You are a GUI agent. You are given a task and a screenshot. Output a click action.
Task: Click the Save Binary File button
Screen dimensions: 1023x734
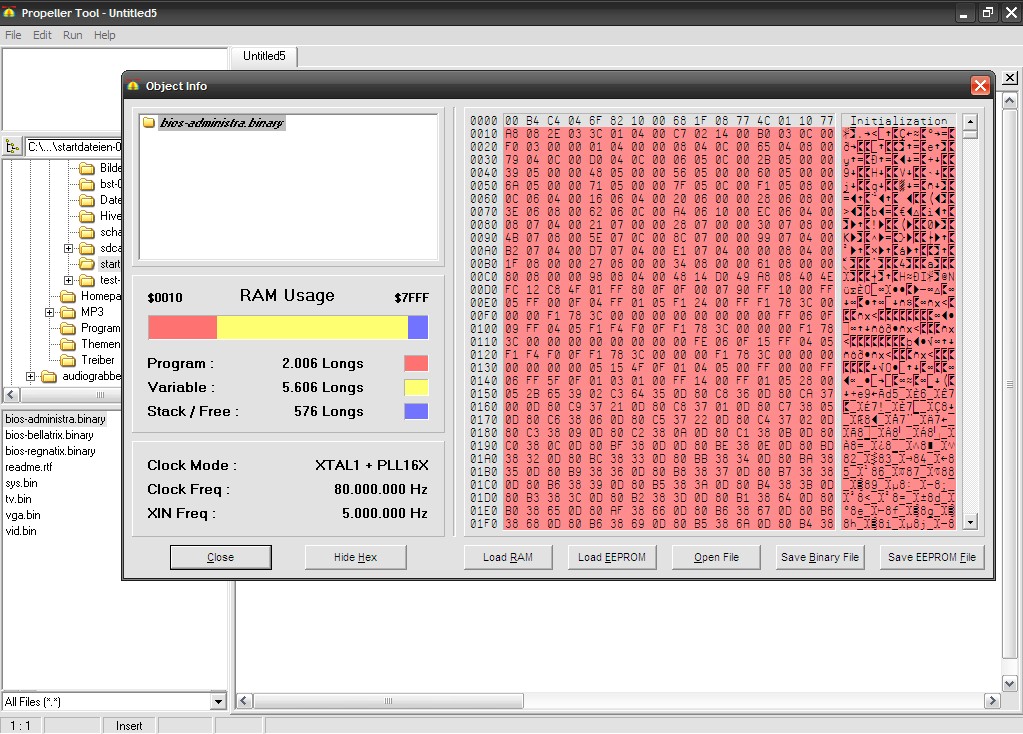tap(820, 557)
